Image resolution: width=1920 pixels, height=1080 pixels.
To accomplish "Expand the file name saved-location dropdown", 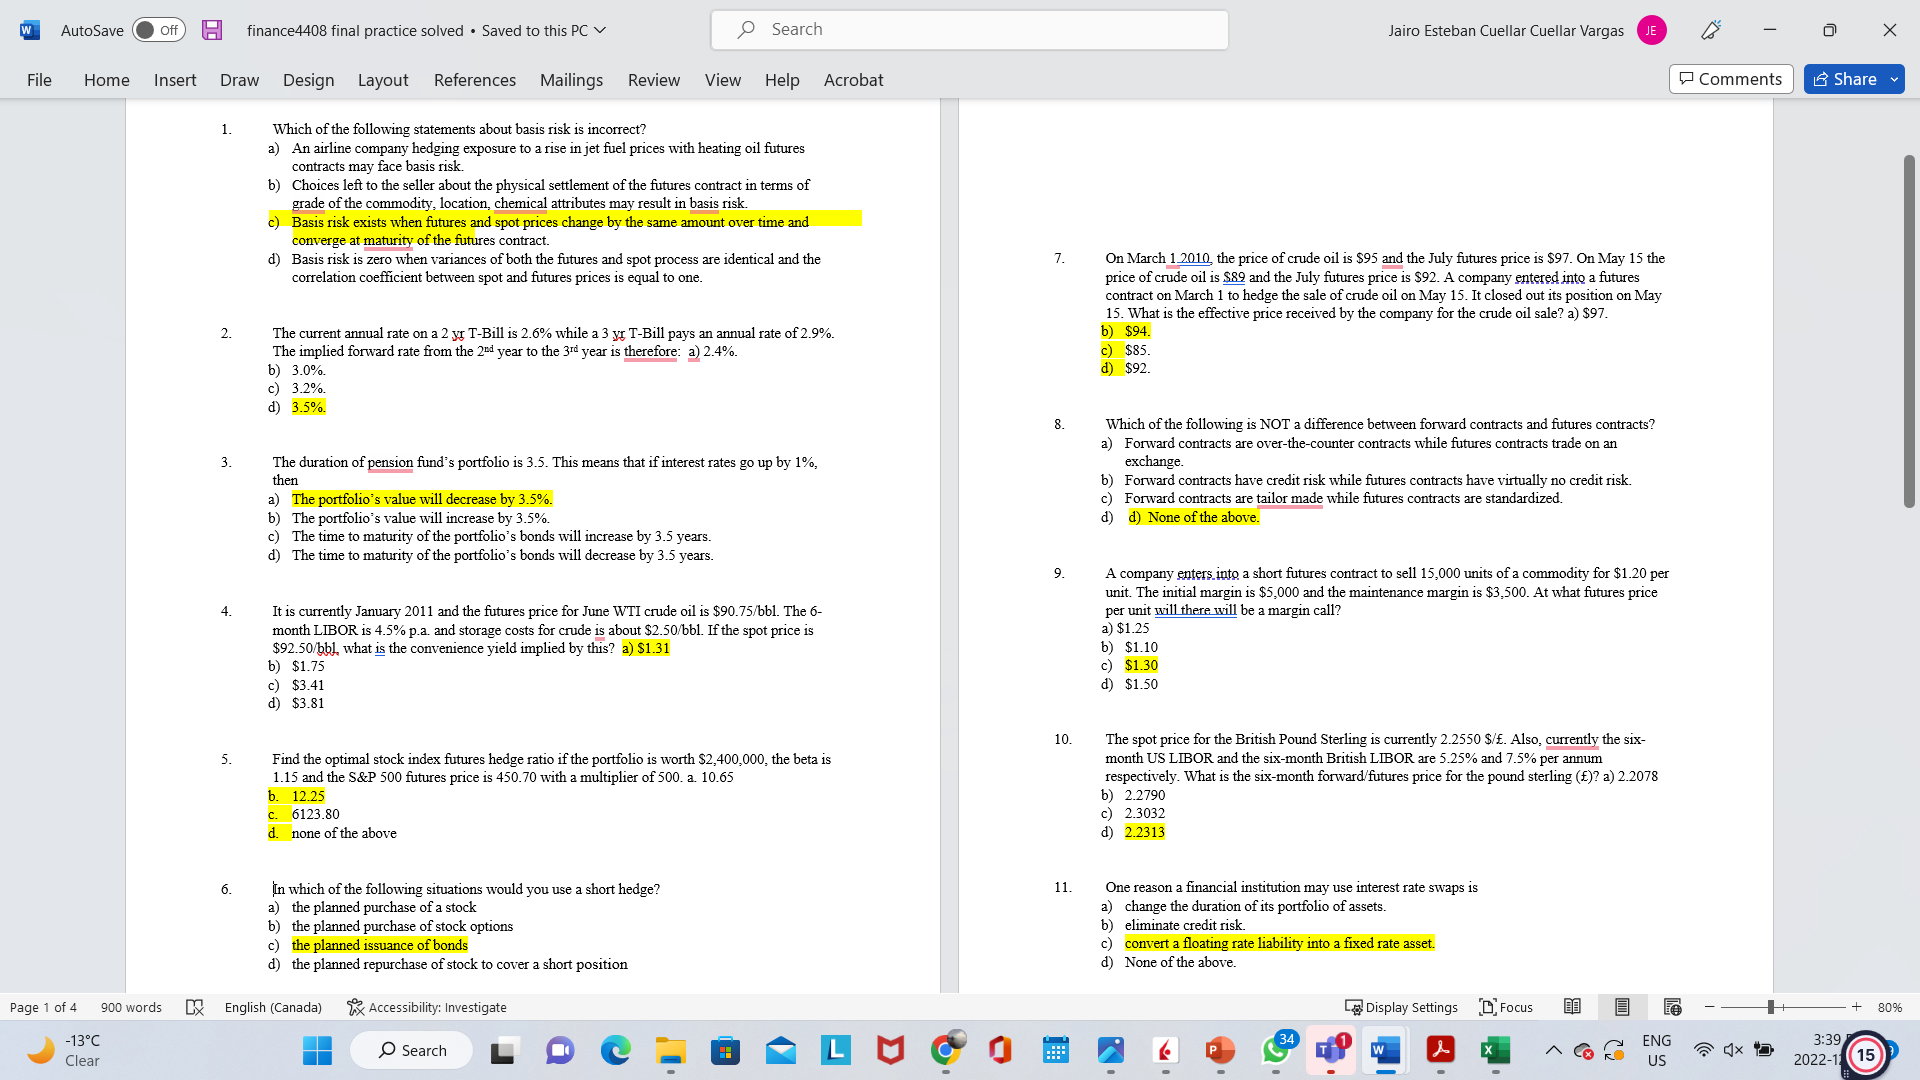I will (x=600, y=30).
